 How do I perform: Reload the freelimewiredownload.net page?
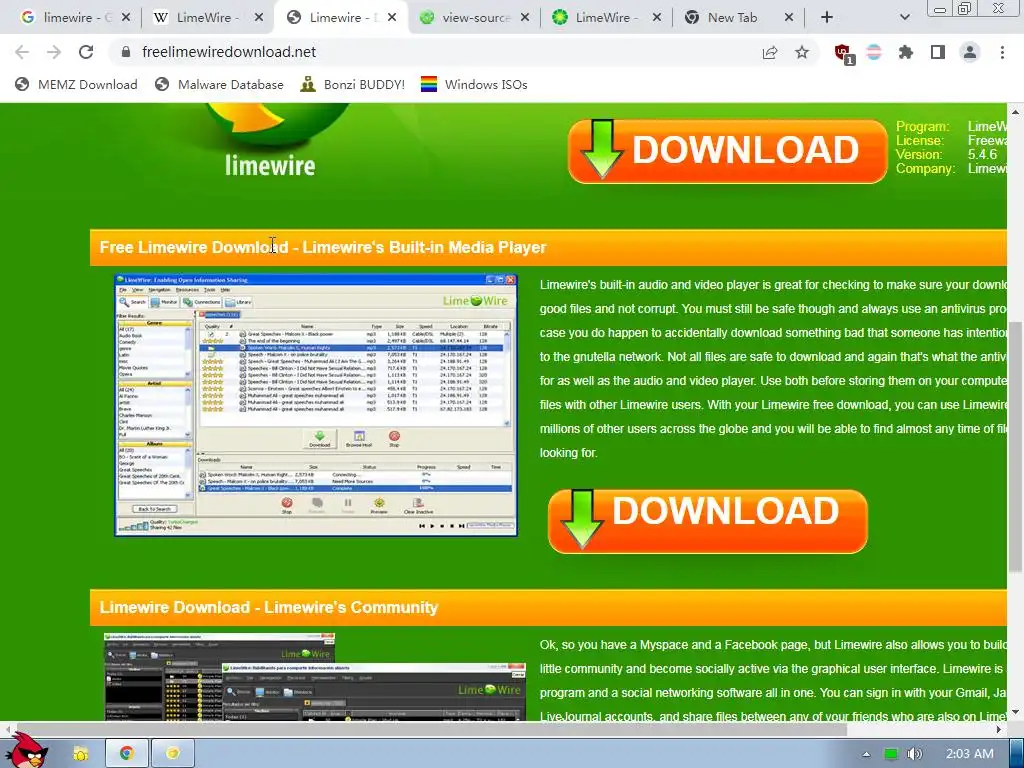[86, 52]
